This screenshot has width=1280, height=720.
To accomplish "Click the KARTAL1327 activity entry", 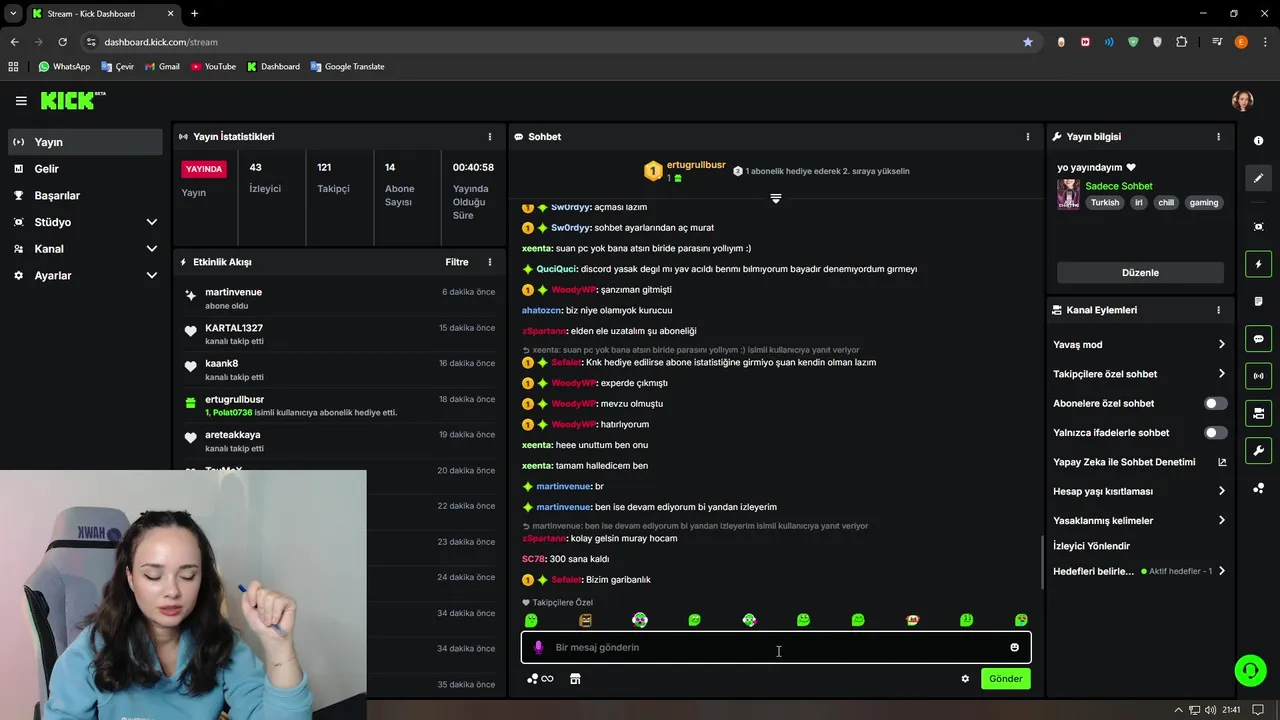I will tap(340, 334).
